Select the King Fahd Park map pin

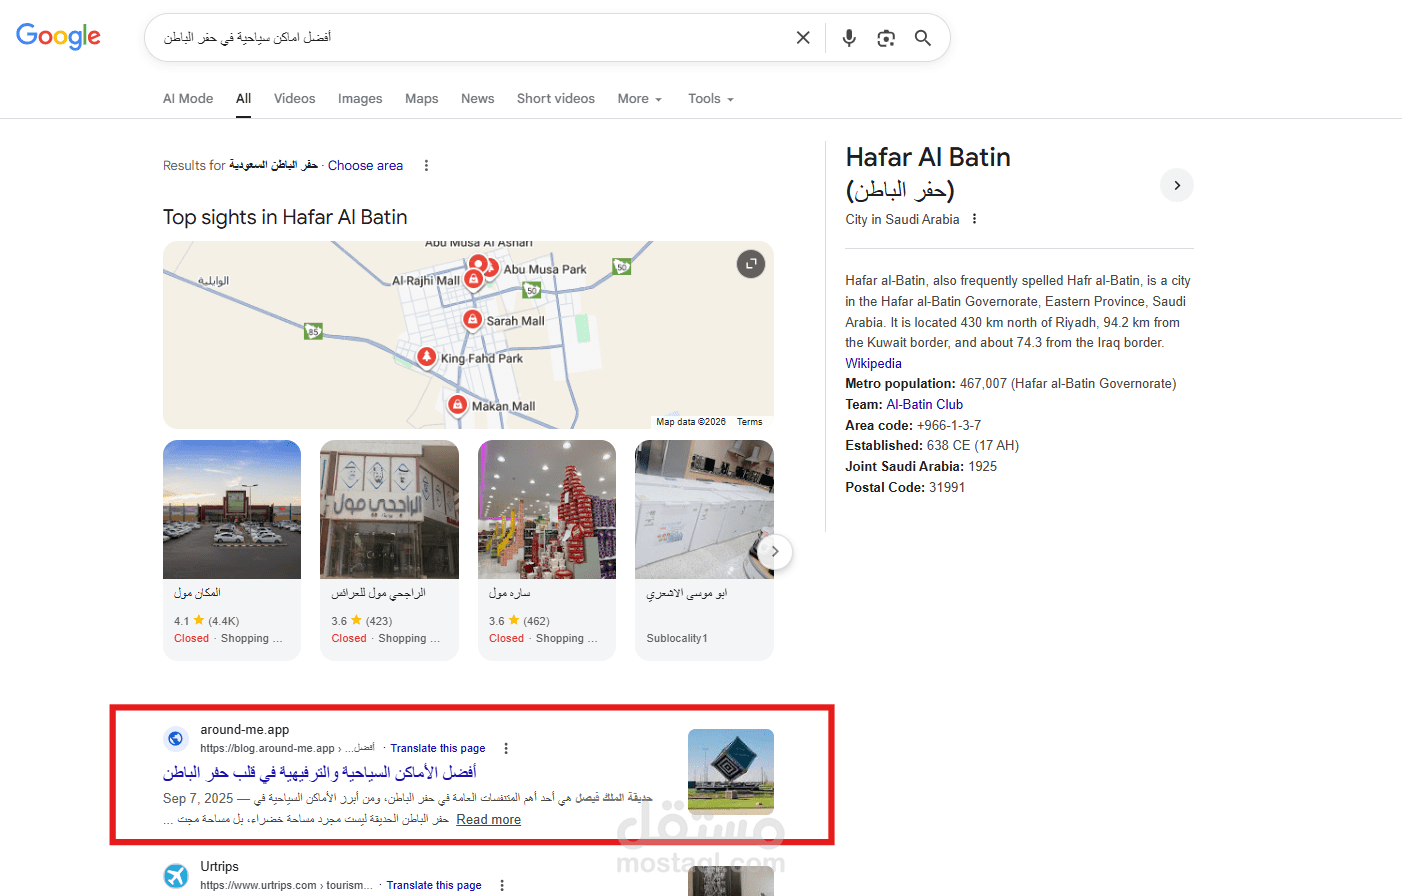click(426, 358)
